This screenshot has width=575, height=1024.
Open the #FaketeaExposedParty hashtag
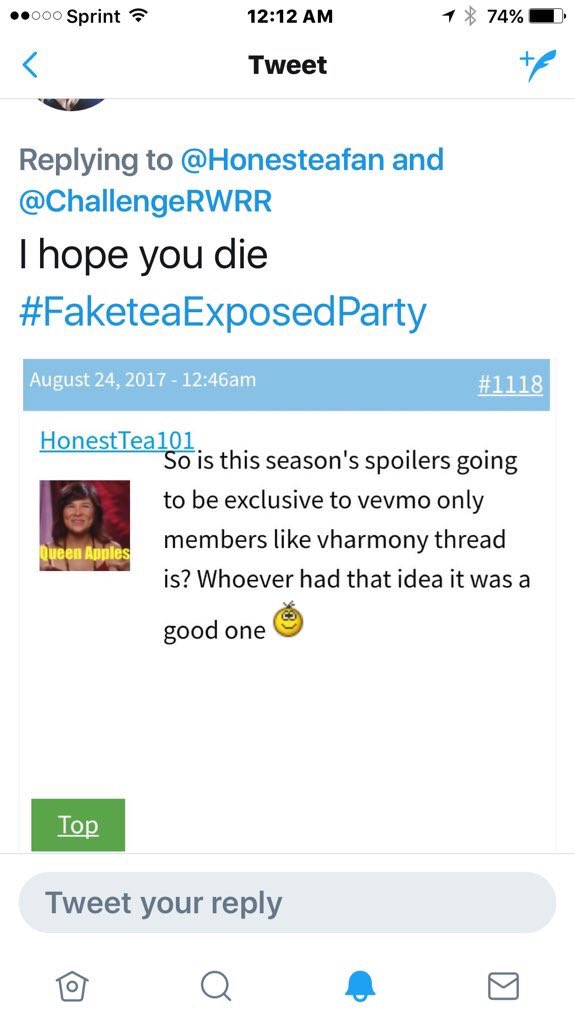point(223,313)
